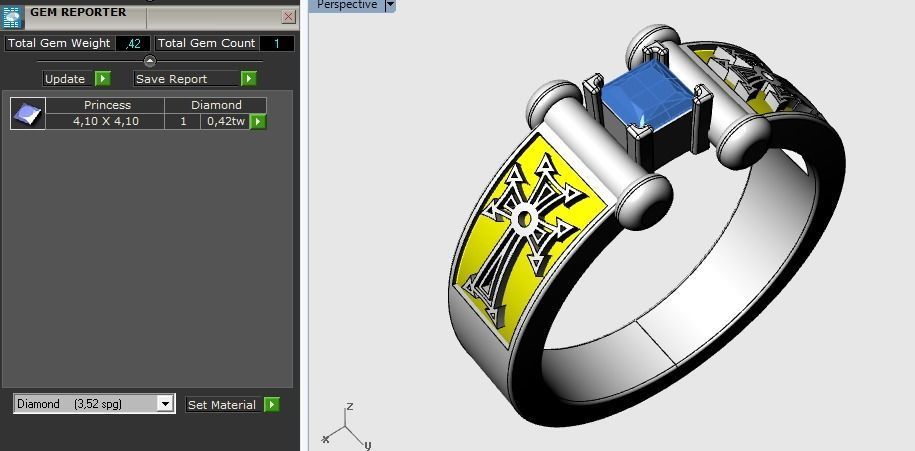Click the Gem Reporter panel icon
The image size is (915, 451).
click(x=12, y=16)
